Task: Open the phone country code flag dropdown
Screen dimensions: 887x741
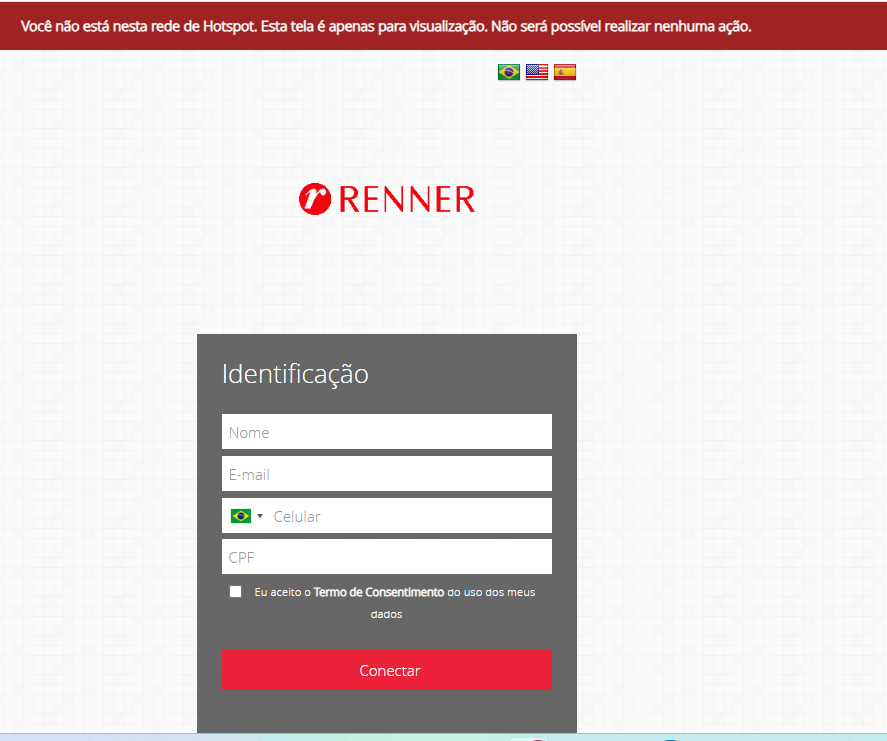Action: pos(247,516)
